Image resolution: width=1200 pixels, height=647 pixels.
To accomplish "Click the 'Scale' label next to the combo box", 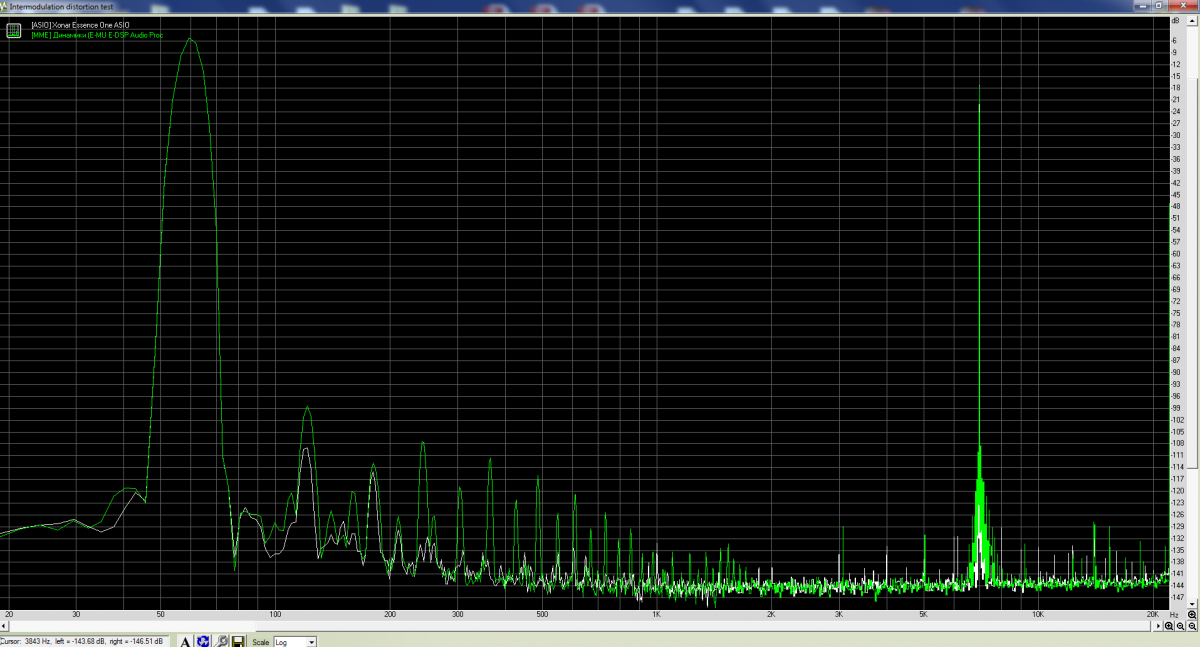I will (x=260, y=642).
